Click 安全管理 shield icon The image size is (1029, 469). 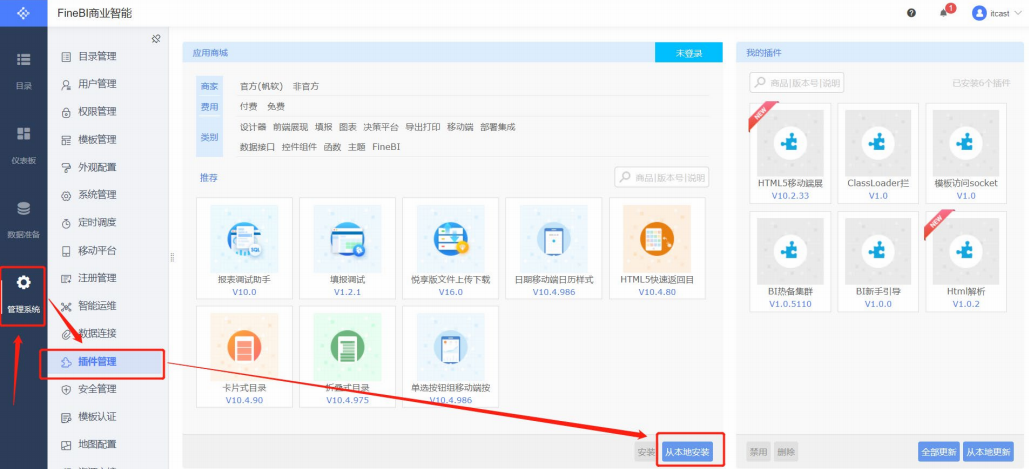pos(66,389)
